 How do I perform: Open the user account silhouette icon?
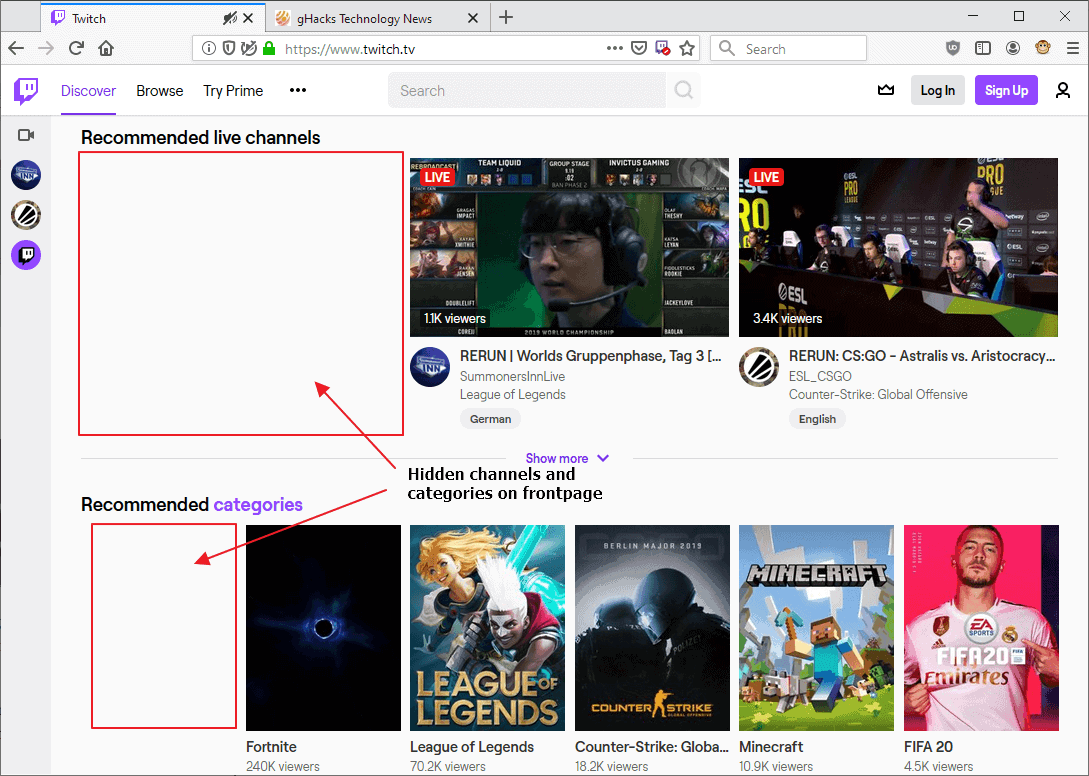pyautogui.click(x=1063, y=90)
